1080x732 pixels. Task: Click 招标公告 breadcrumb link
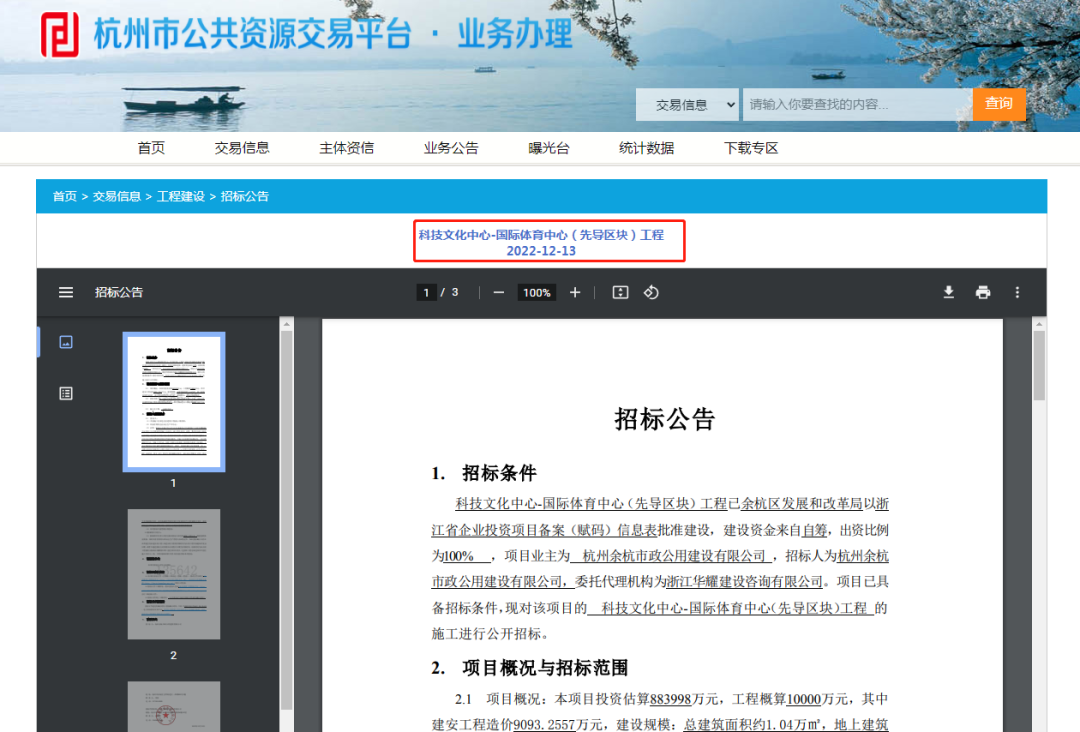click(x=245, y=196)
